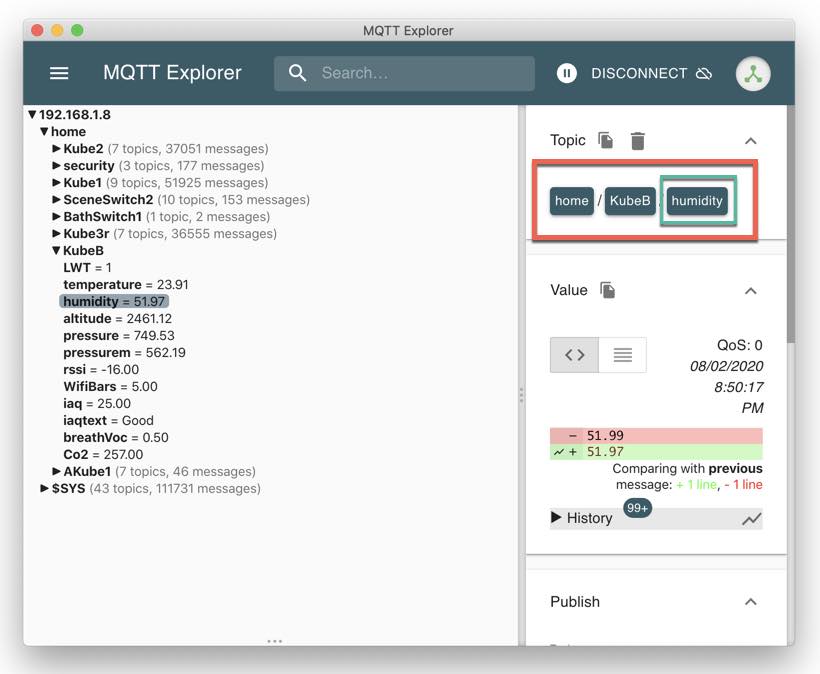Switch to raw code value view
This screenshot has height=674, width=820.
[574, 355]
